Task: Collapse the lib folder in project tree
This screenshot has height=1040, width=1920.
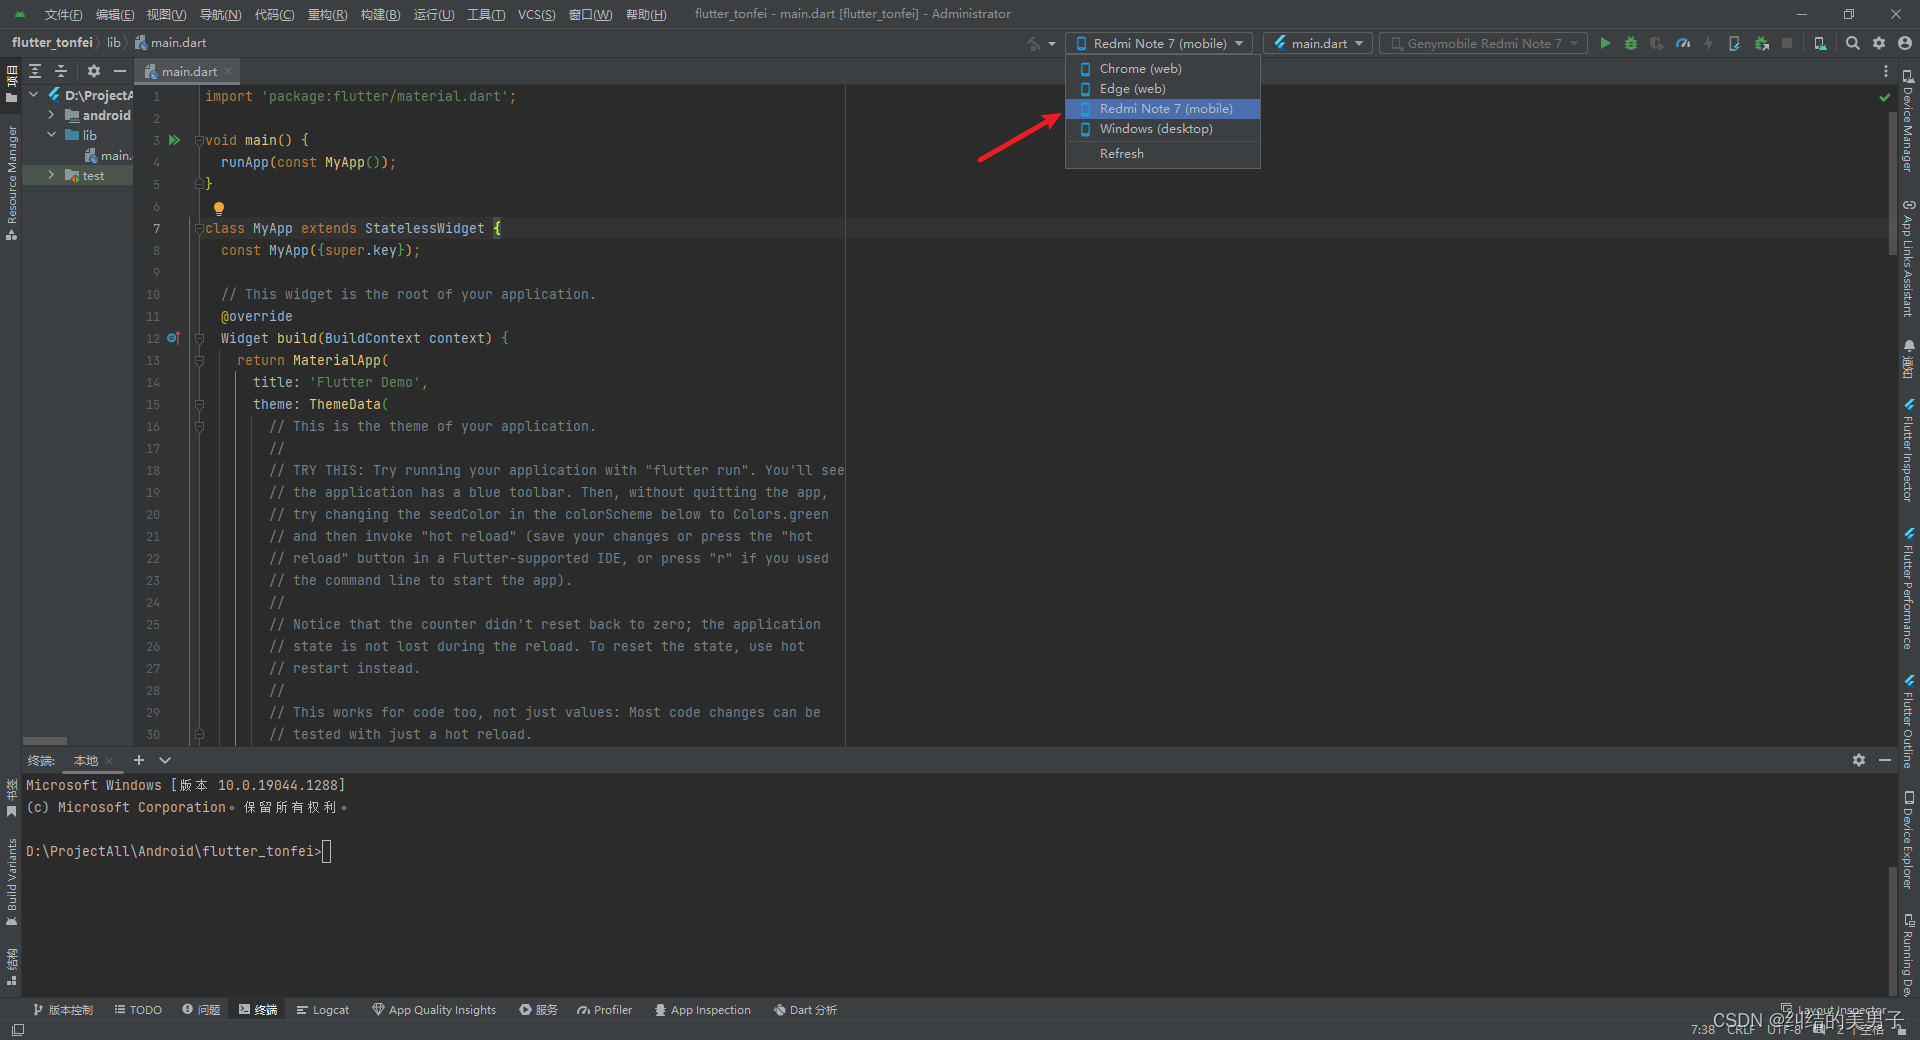Action: pos(51,135)
